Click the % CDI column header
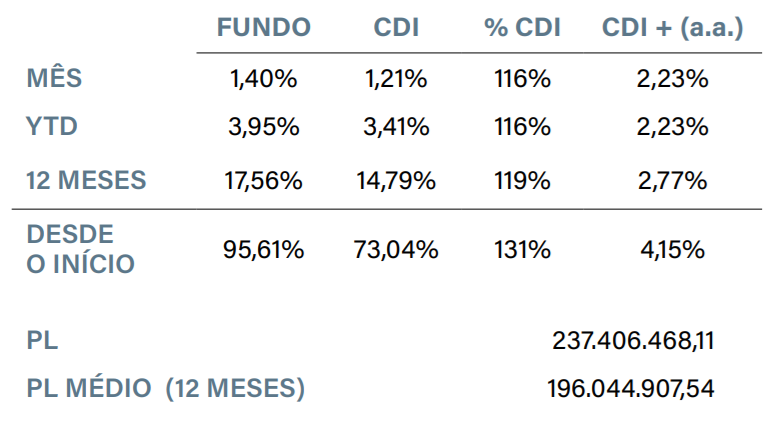 tap(522, 27)
